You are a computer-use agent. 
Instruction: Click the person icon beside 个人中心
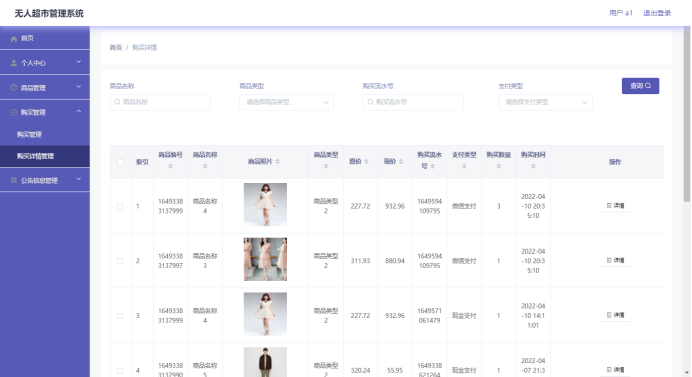click(x=14, y=63)
